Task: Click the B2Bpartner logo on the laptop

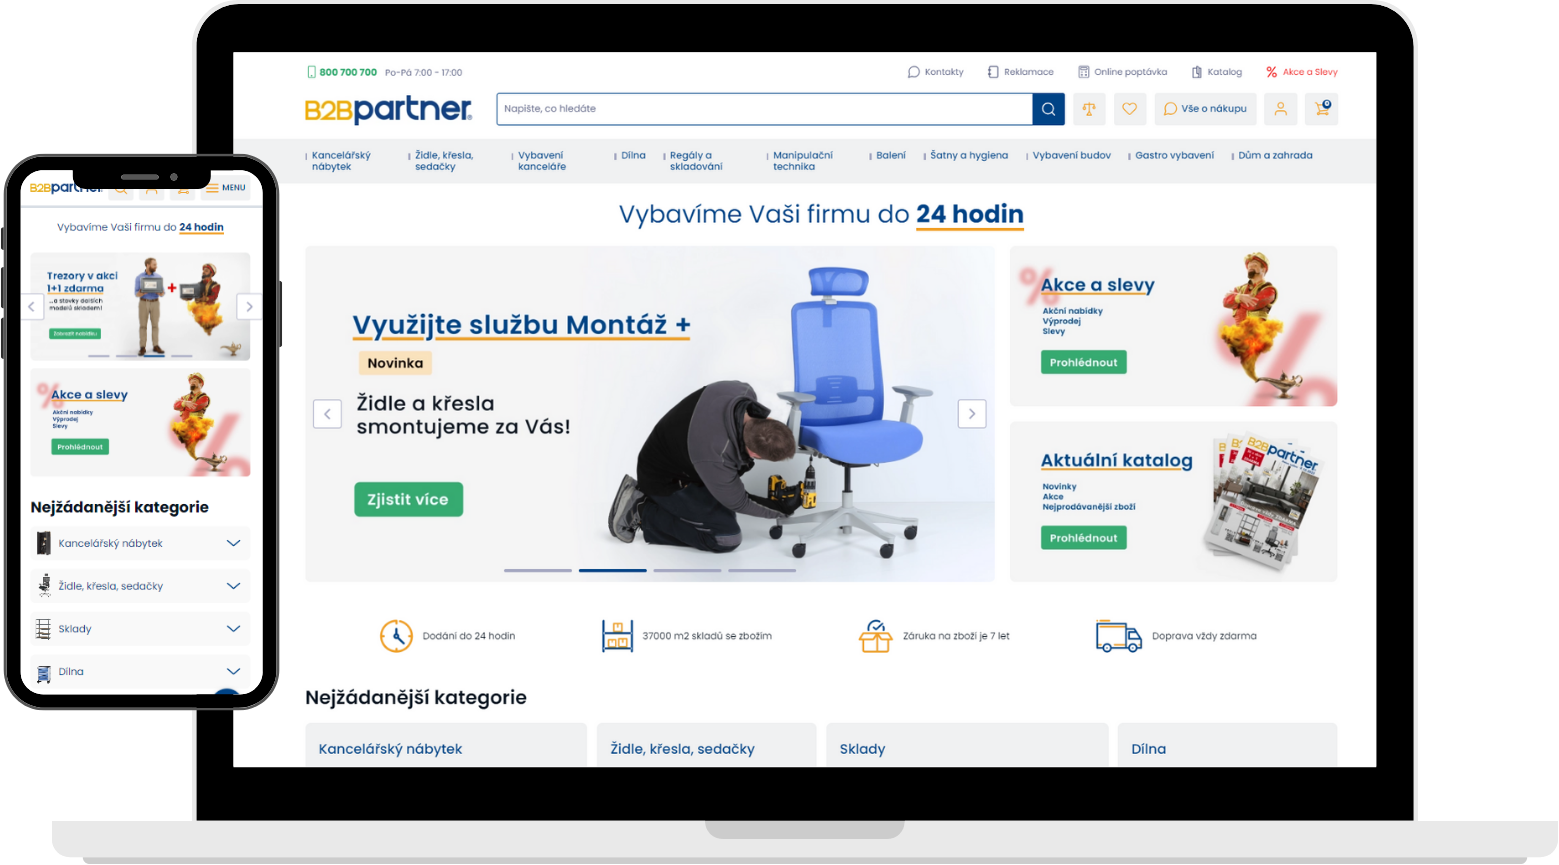Action: click(x=388, y=109)
